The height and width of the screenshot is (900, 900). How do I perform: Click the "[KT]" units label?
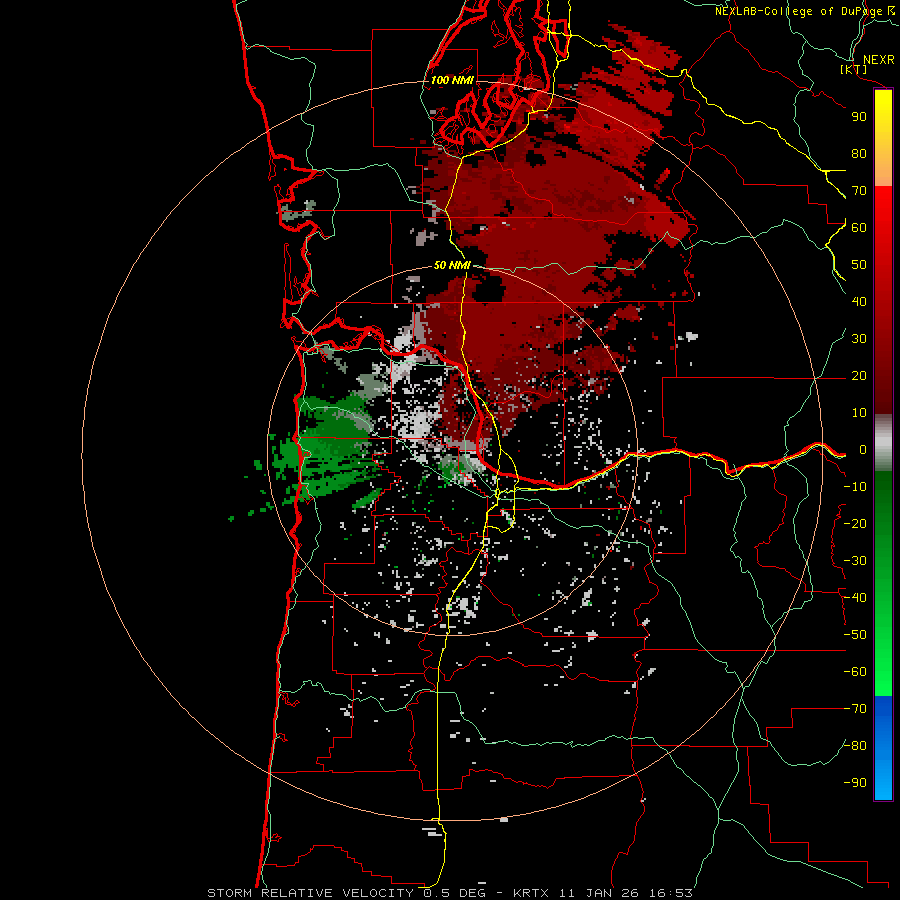pos(853,69)
